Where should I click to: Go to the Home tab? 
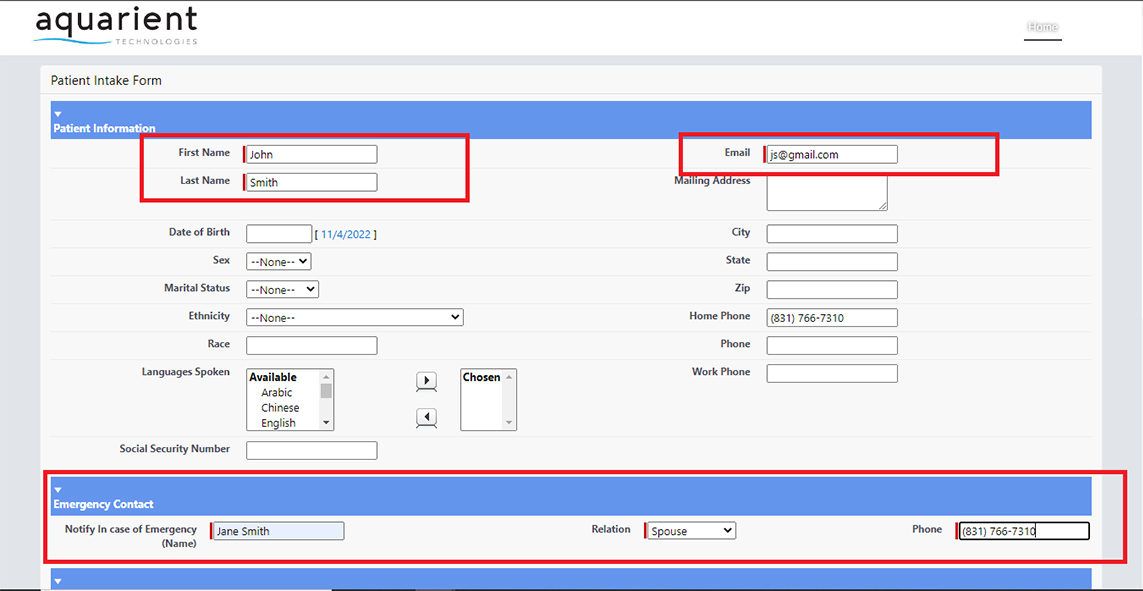click(x=1042, y=27)
